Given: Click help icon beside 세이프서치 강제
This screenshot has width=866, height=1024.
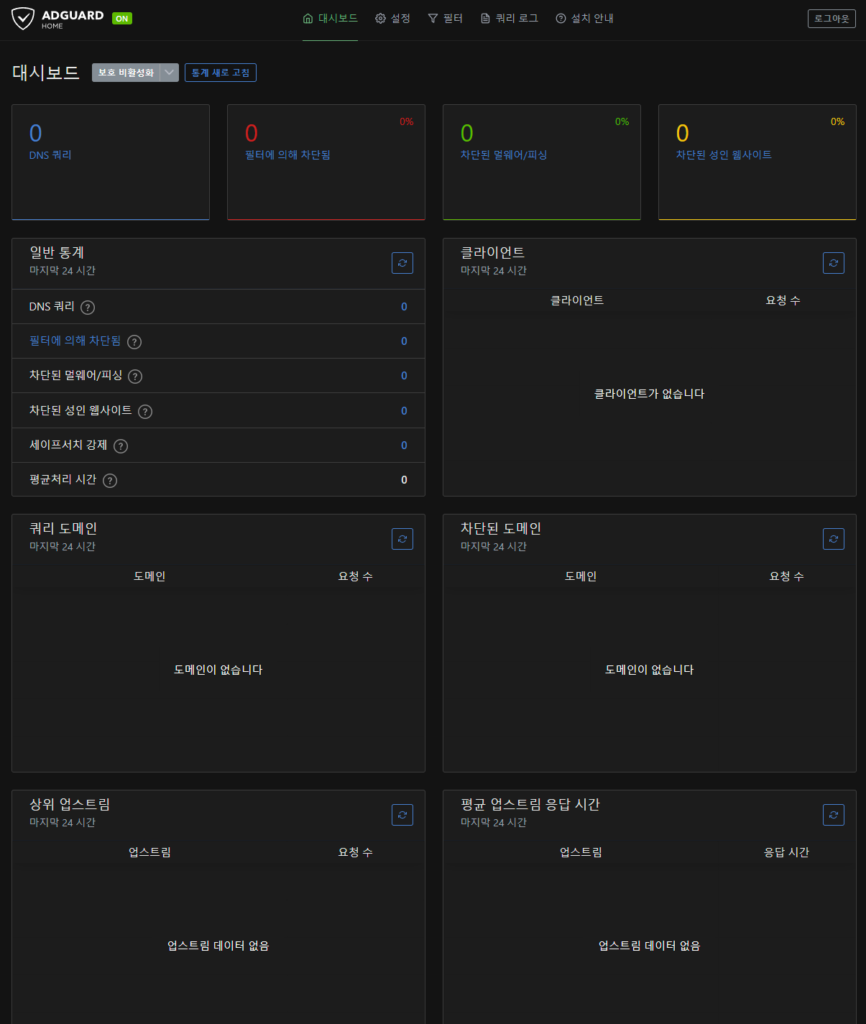Looking at the screenshot, I should pyautogui.click(x=121, y=446).
